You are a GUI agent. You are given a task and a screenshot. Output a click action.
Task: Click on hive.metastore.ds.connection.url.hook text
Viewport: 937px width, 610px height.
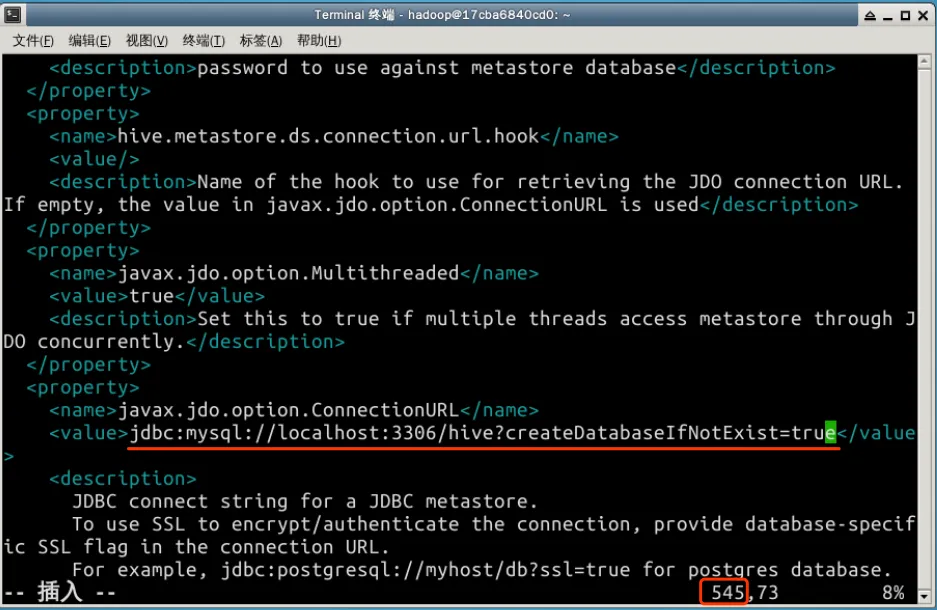click(328, 137)
